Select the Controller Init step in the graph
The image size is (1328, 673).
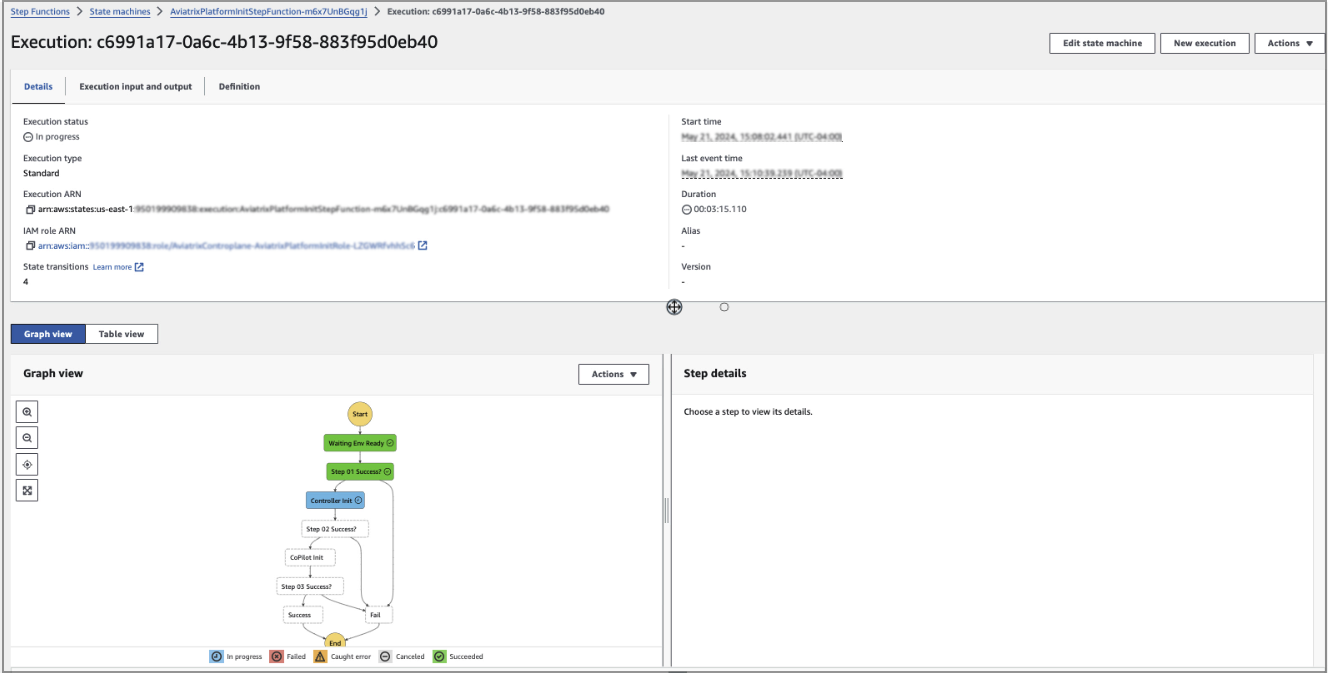(x=335, y=499)
